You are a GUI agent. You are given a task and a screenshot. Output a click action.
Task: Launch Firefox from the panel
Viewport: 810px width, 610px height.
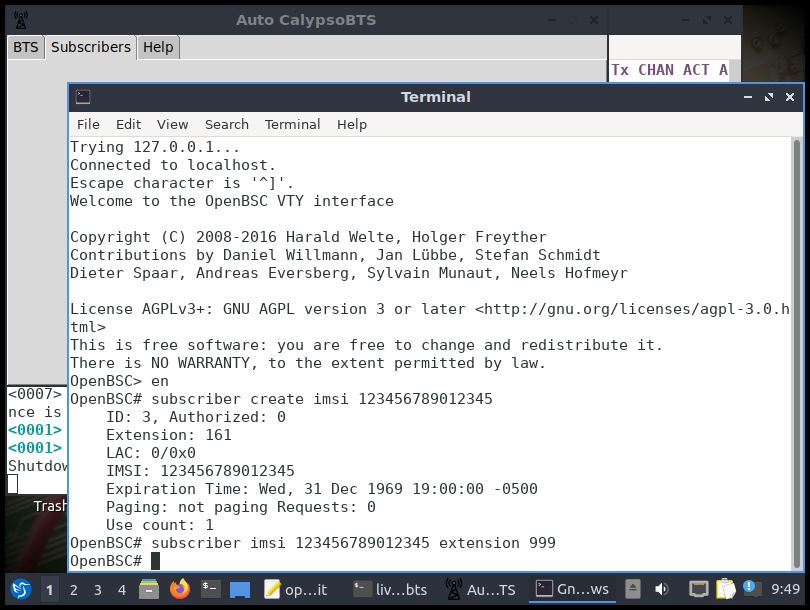coord(180,589)
